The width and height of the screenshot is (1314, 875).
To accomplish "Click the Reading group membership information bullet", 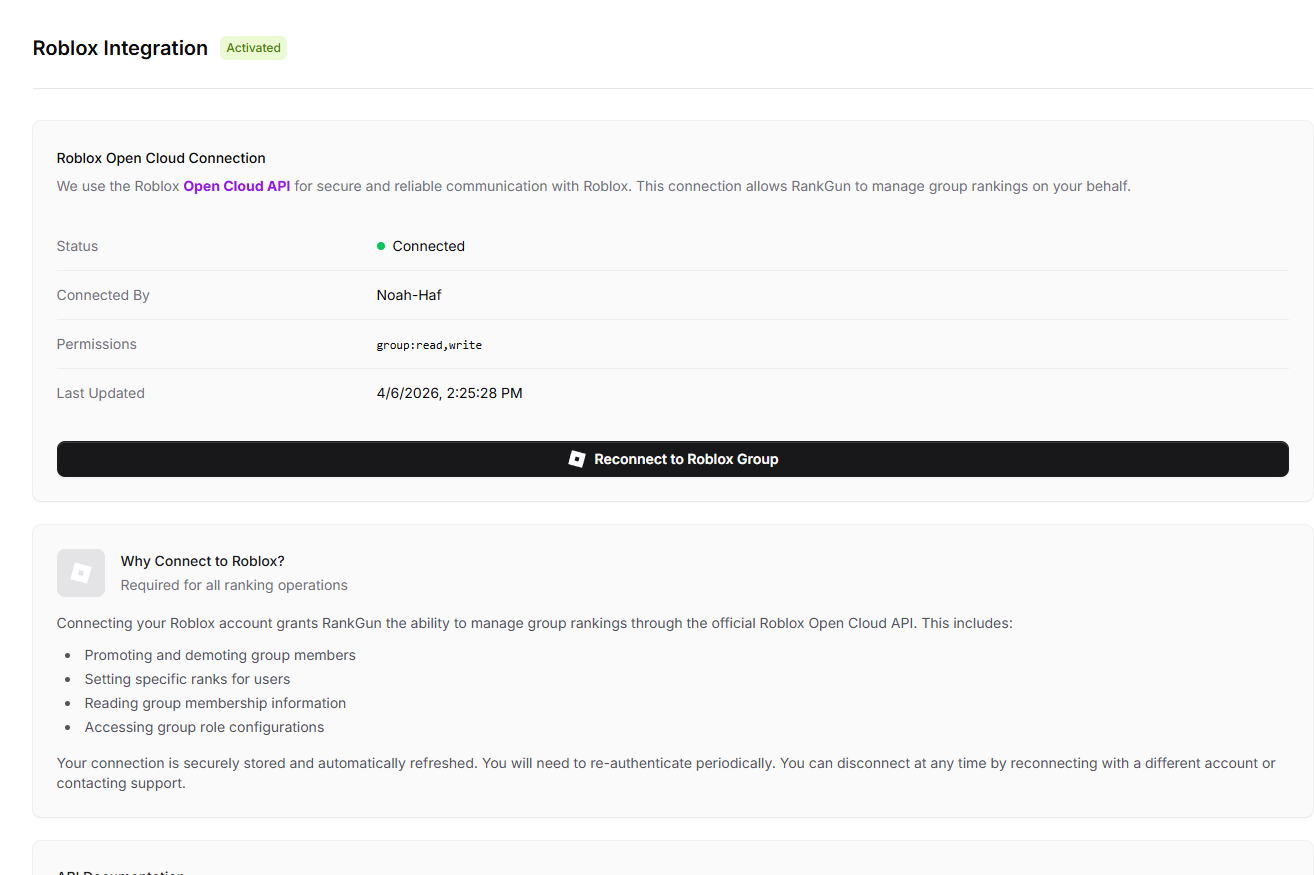I will coord(215,703).
